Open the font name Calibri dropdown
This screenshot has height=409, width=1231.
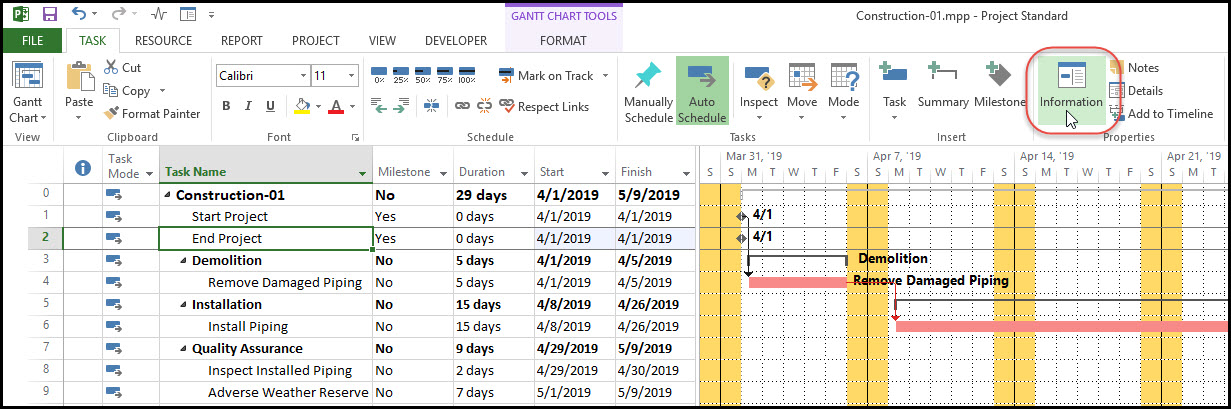[300, 76]
